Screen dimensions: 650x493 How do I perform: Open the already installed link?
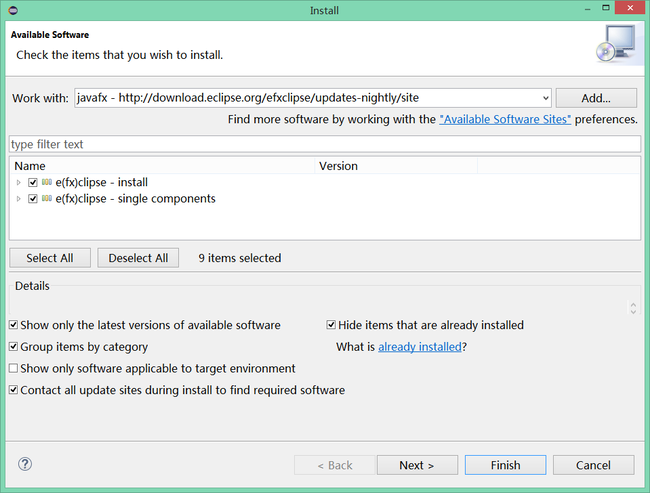pyautogui.click(x=420, y=347)
